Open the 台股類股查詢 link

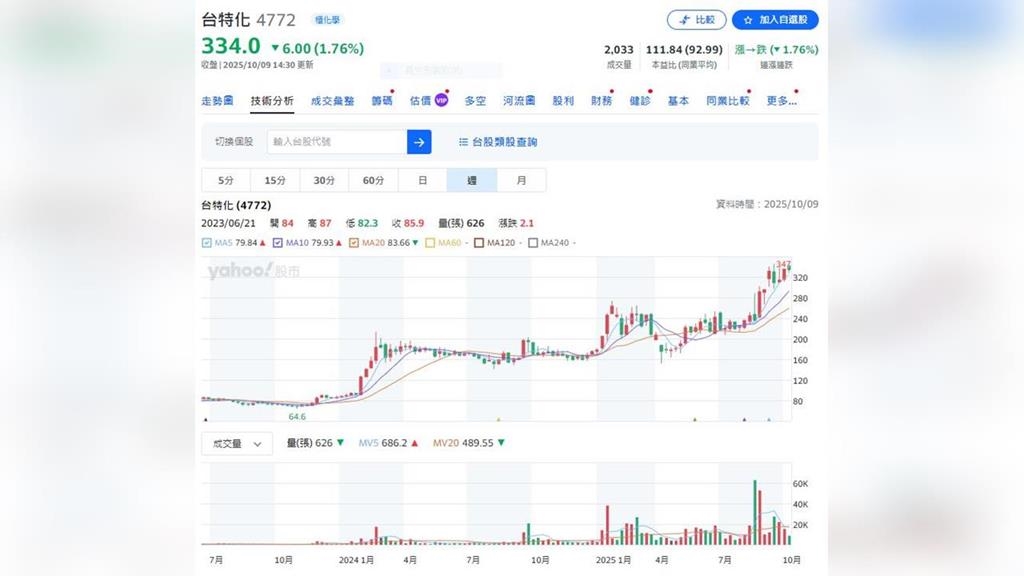(504, 142)
